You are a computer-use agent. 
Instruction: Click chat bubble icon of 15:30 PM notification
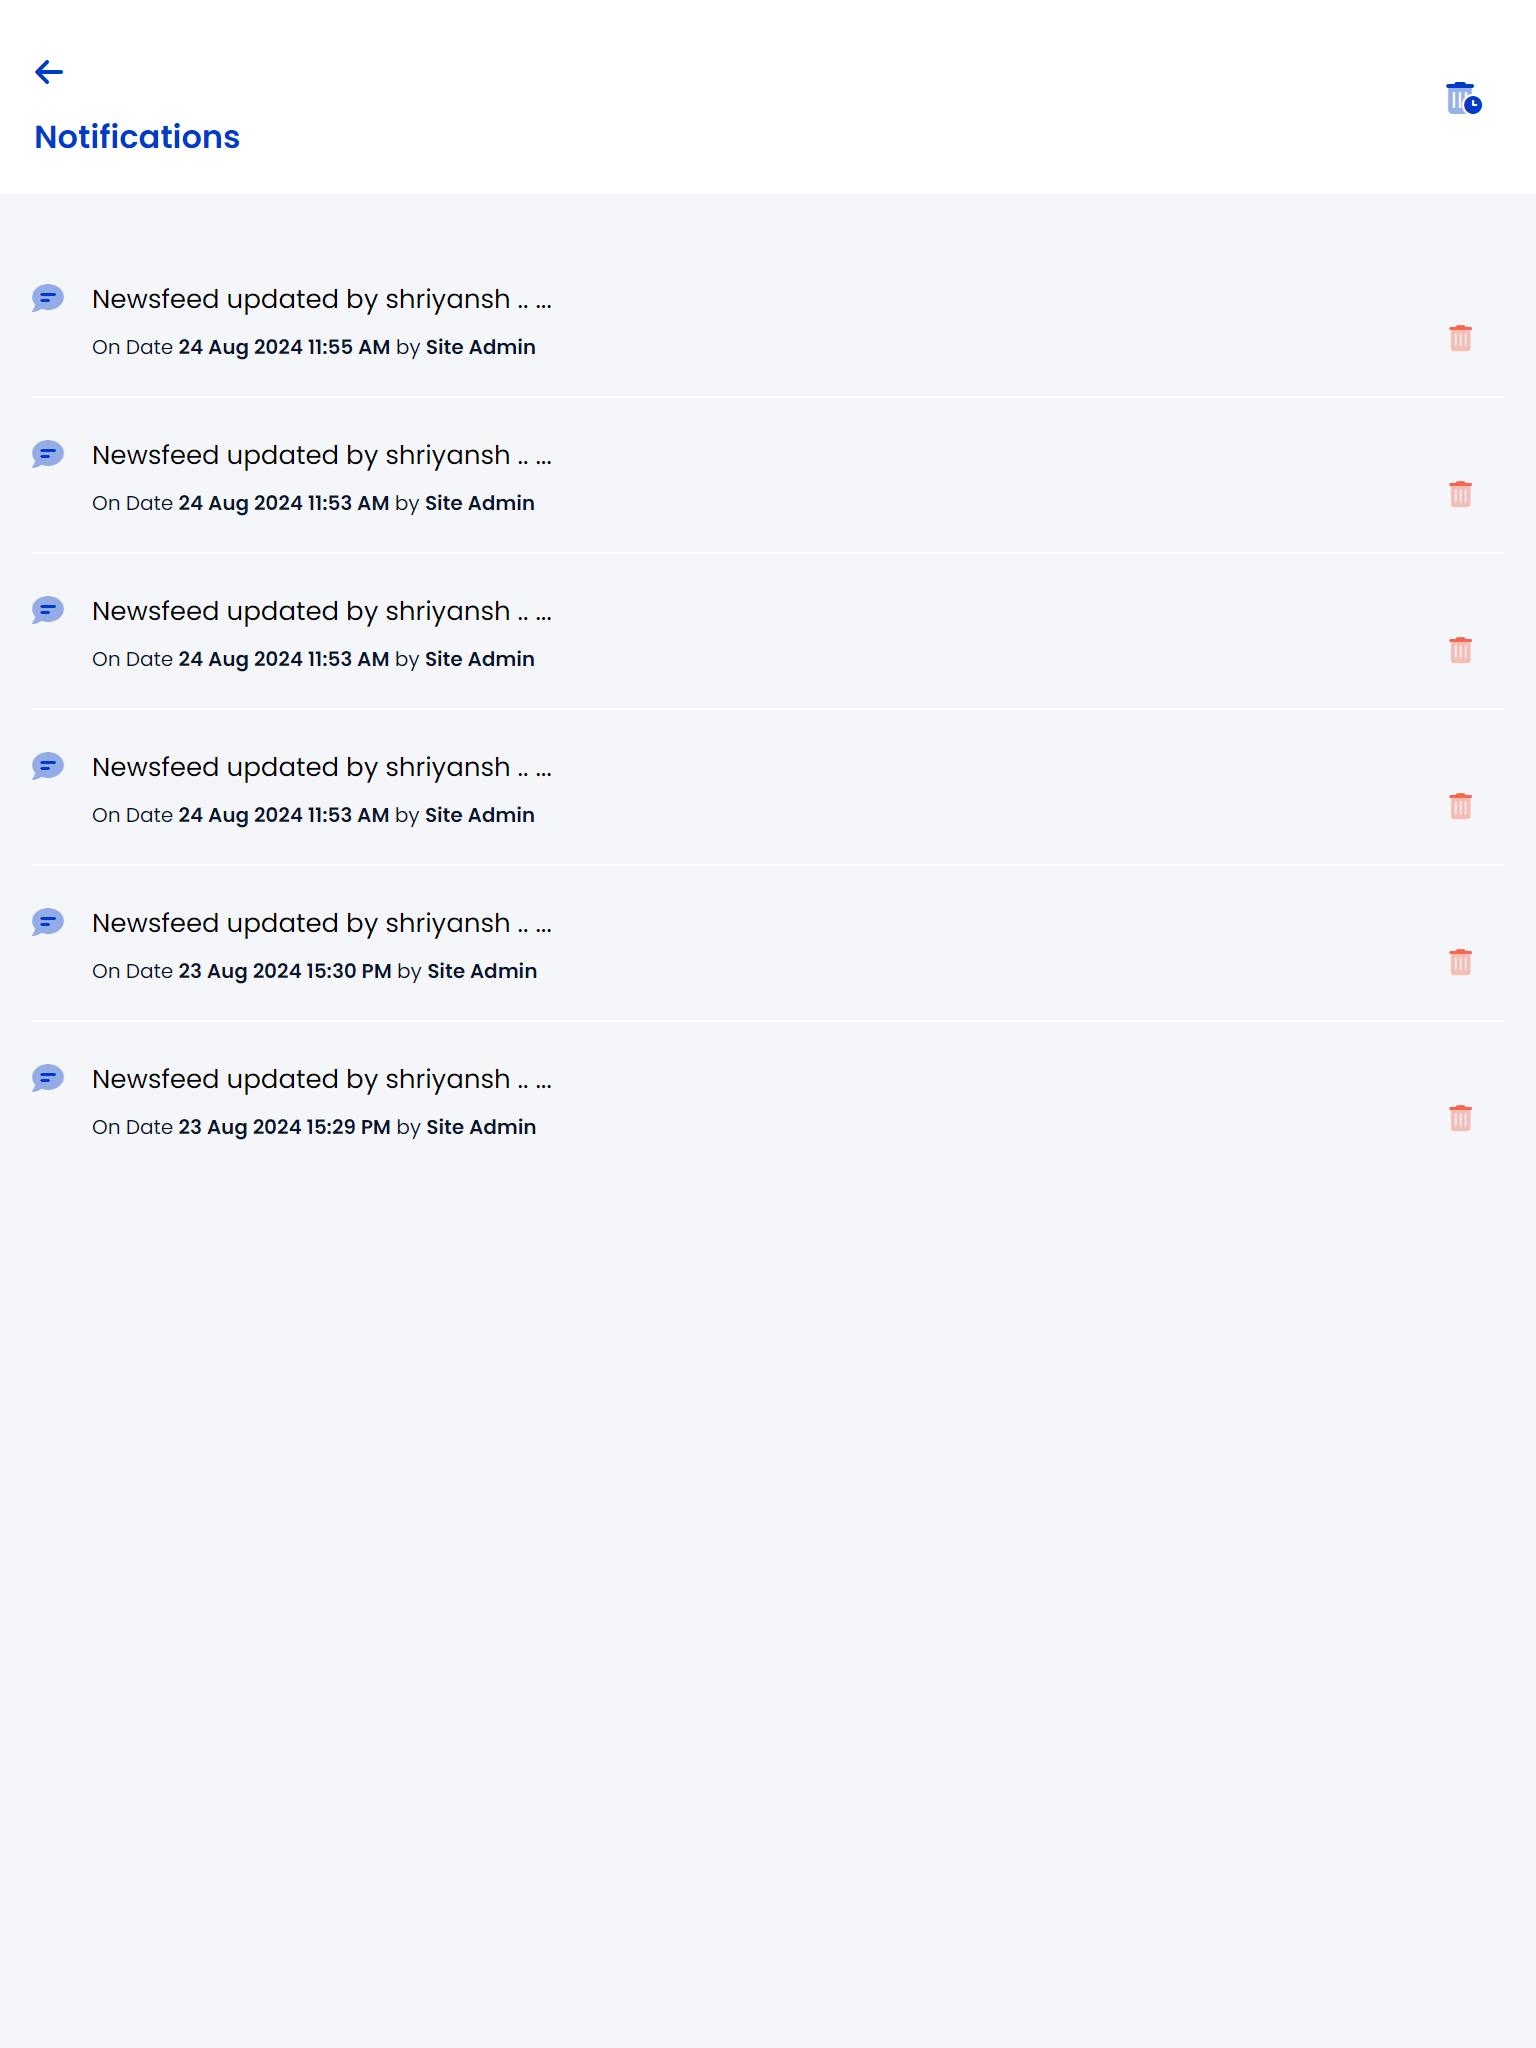click(x=48, y=922)
